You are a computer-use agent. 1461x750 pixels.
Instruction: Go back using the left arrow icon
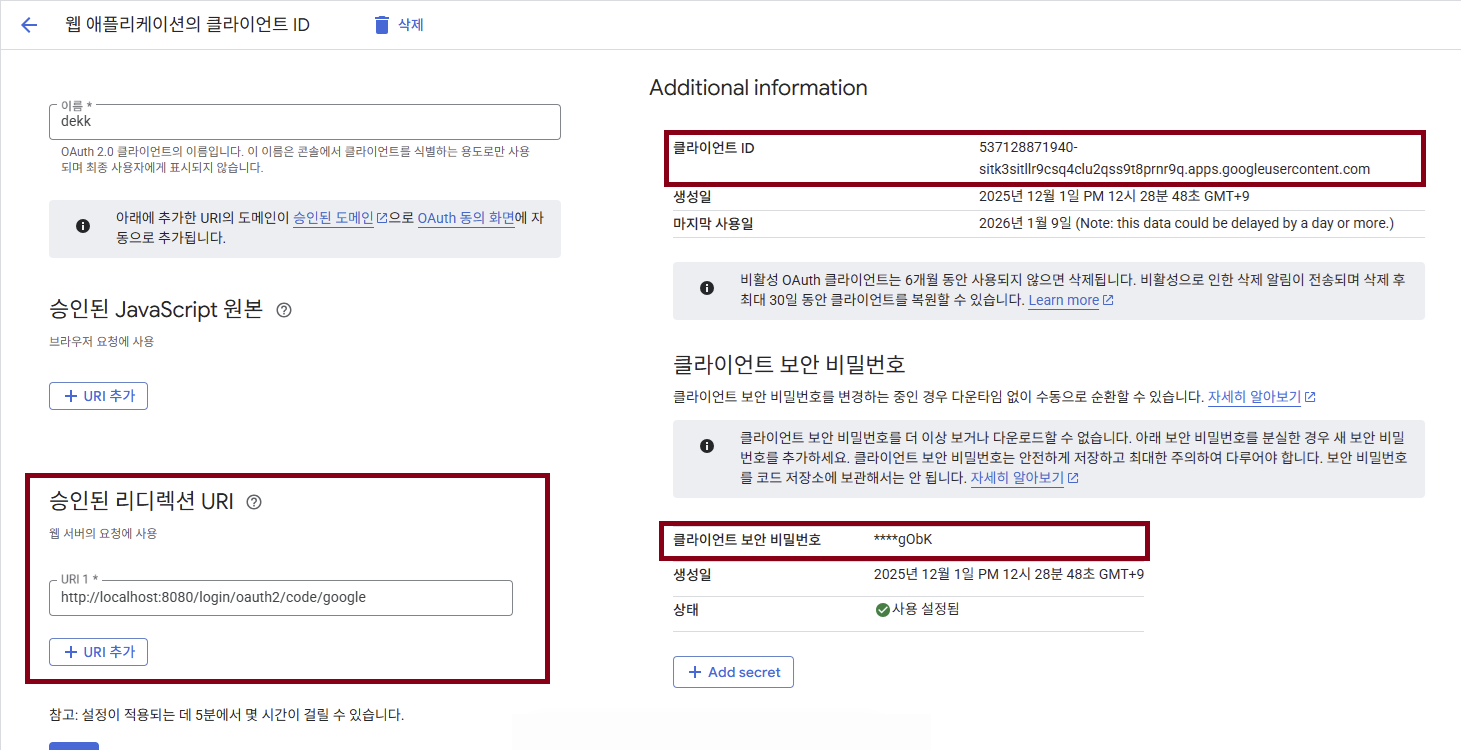point(29,25)
